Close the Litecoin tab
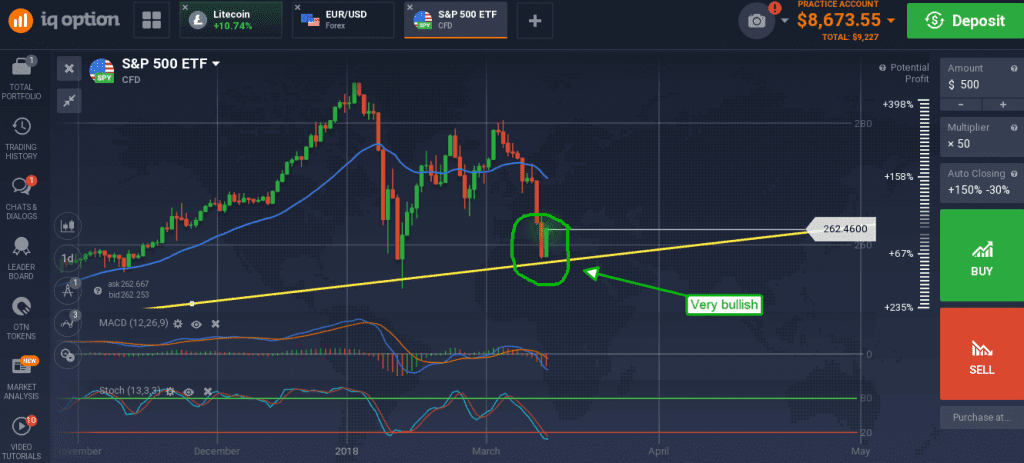This screenshot has width=1024, height=463. click(x=185, y=8)
